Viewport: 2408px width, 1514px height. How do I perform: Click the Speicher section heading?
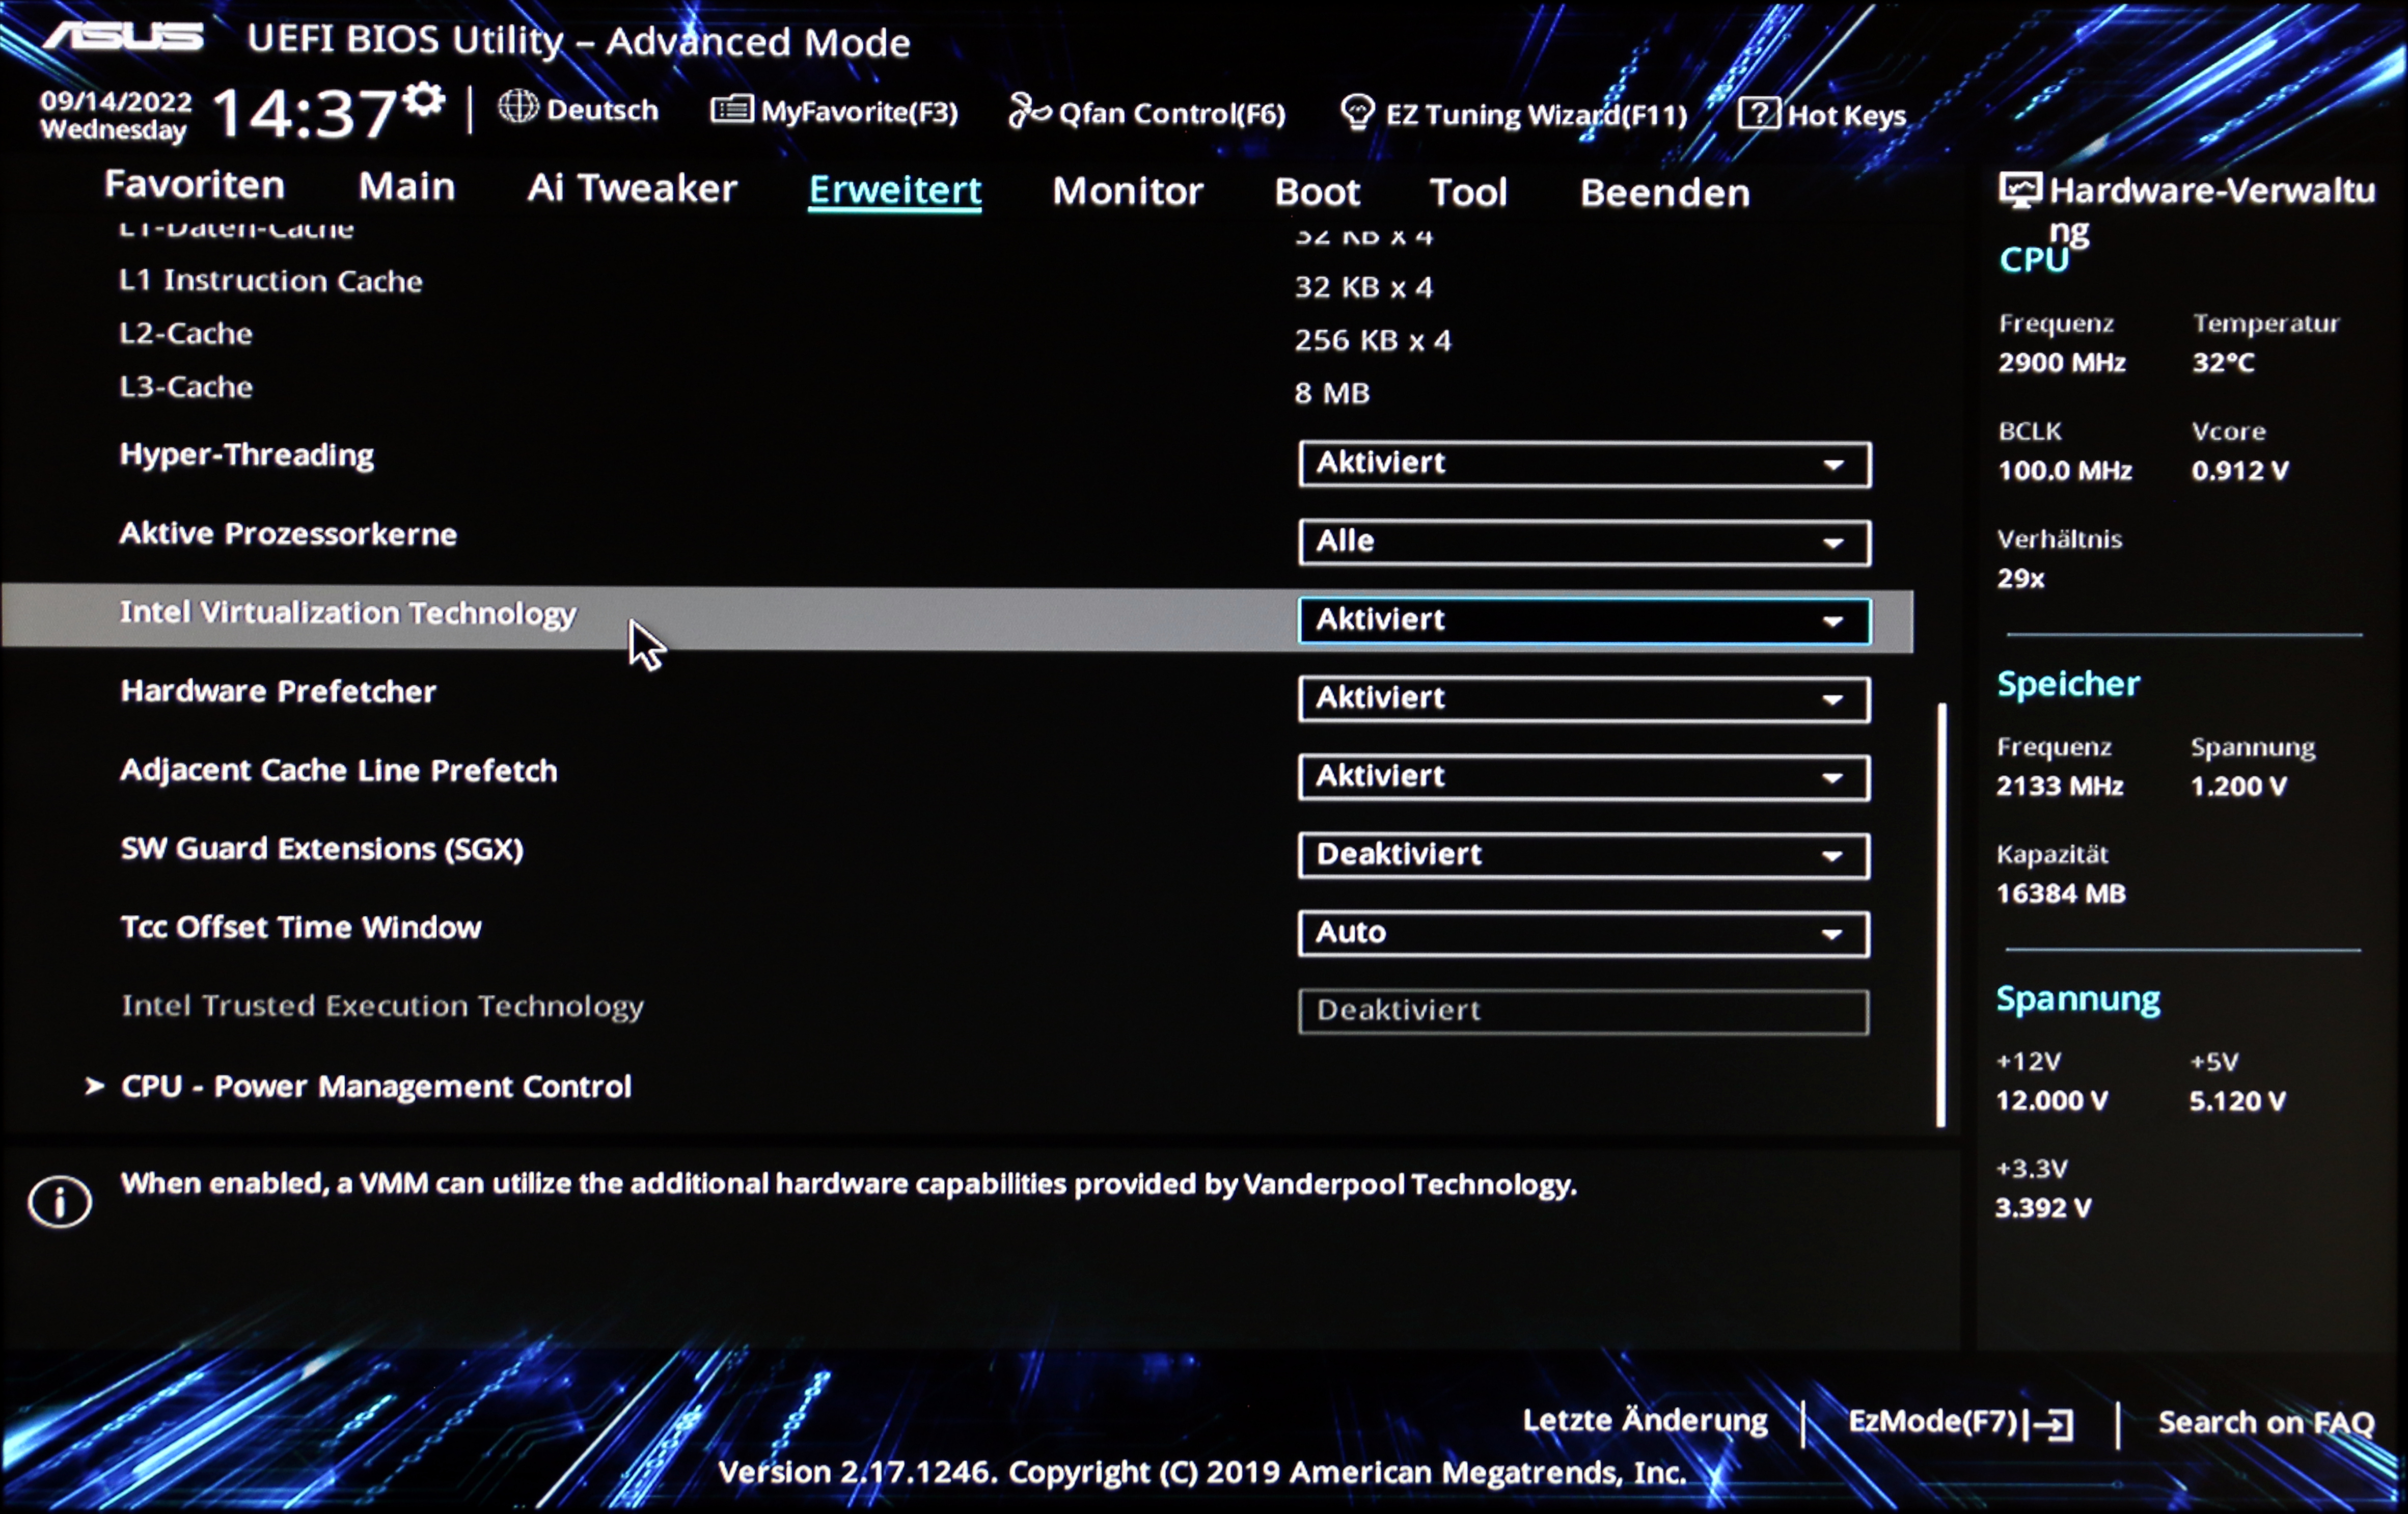[x=2068, y=684]
